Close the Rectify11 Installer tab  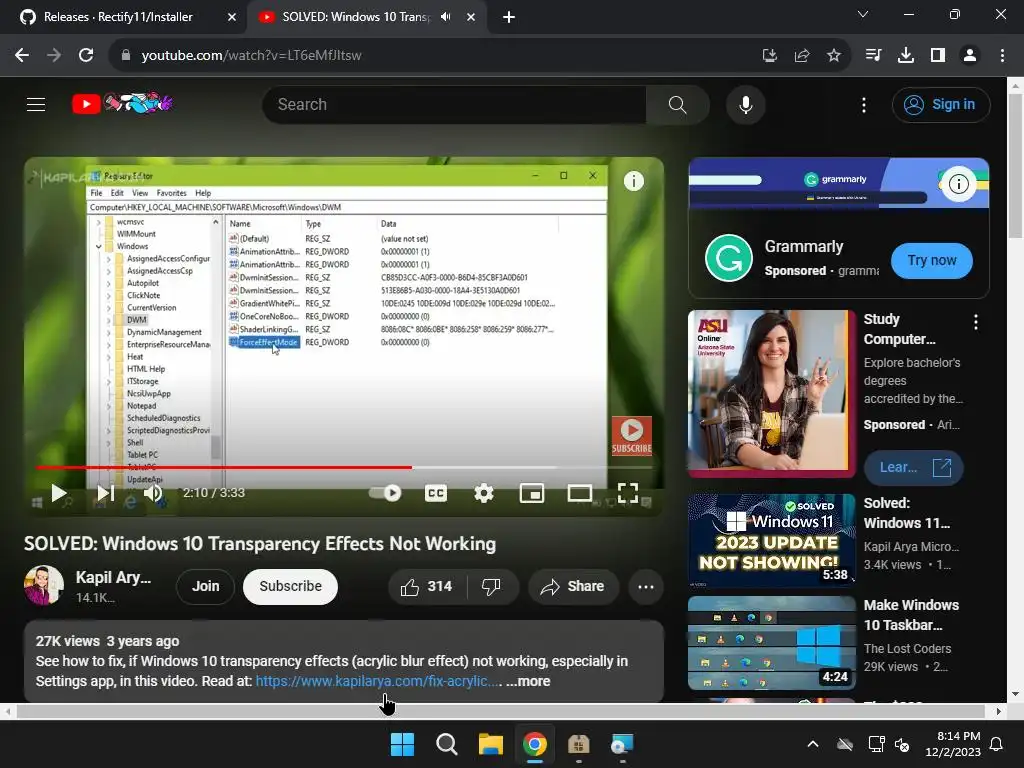(x=232, y=17)
